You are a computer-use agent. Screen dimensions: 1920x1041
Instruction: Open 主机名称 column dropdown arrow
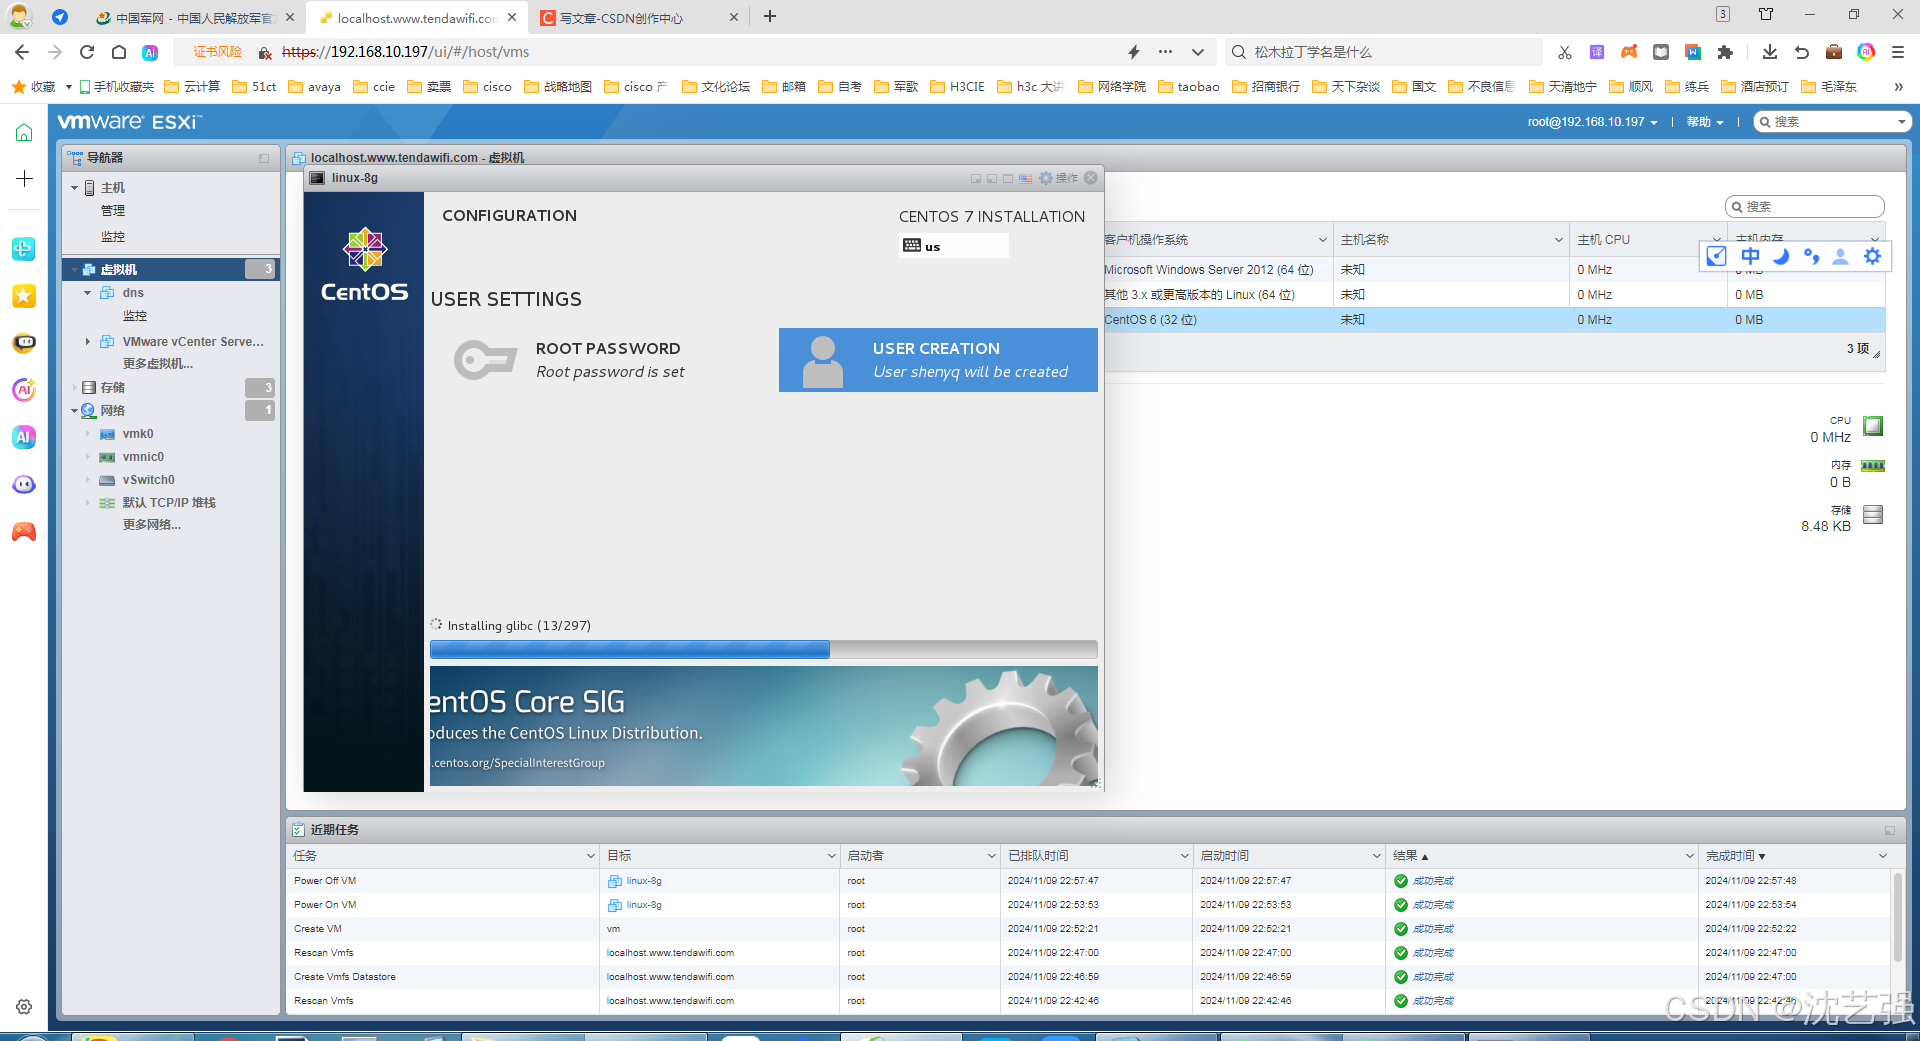tap(1558, 240)
